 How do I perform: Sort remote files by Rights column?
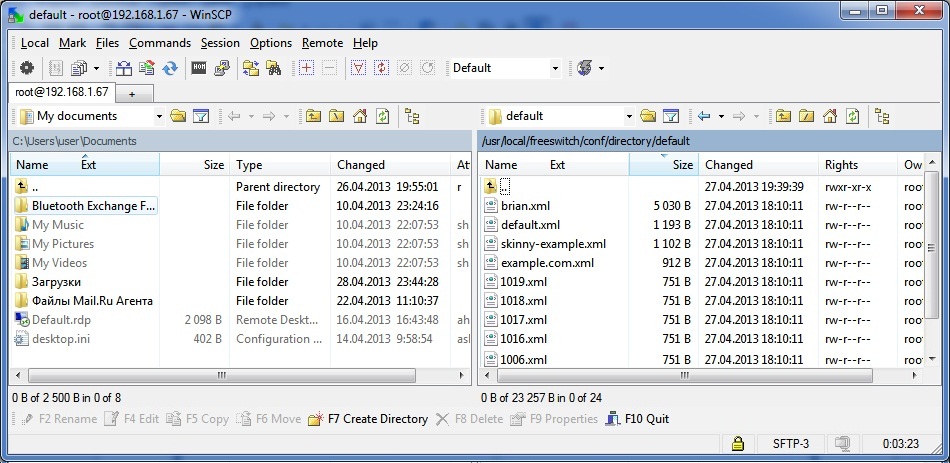(x=857, y=165)
